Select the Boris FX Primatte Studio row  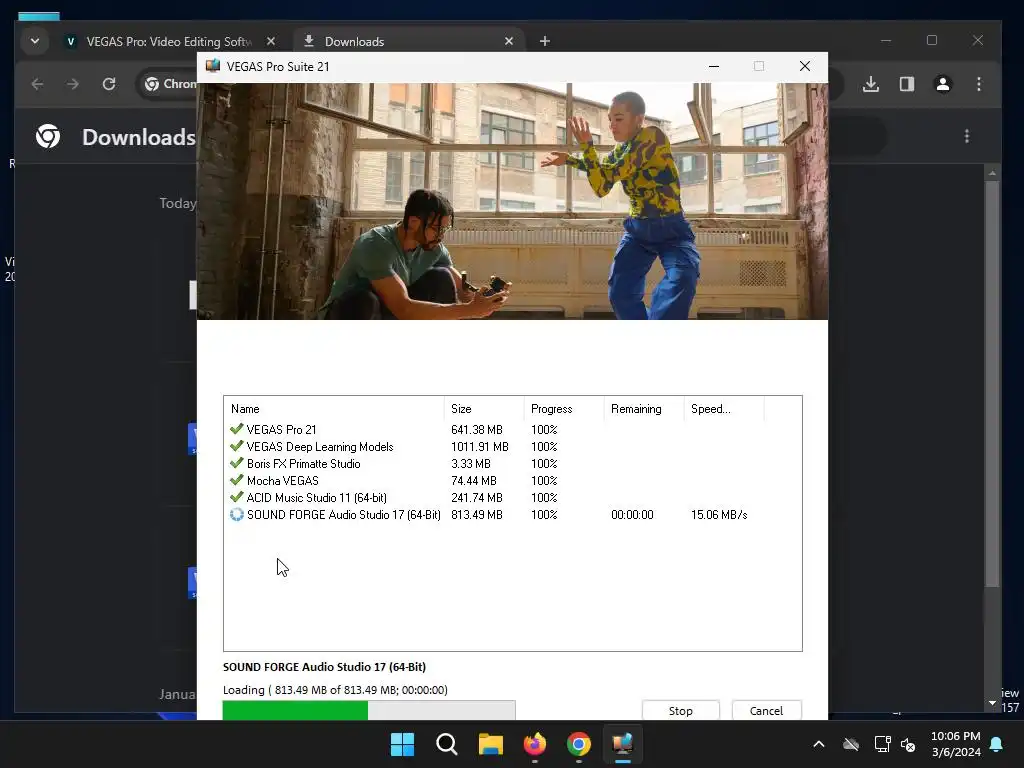(513, 464)
